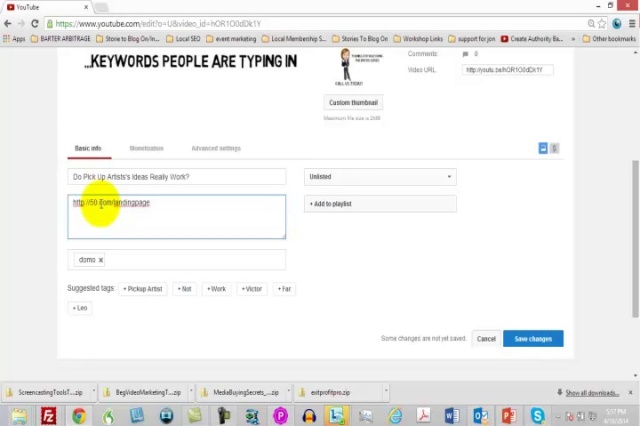Open the support for jon bookmark folder

(x=471, y=39)
